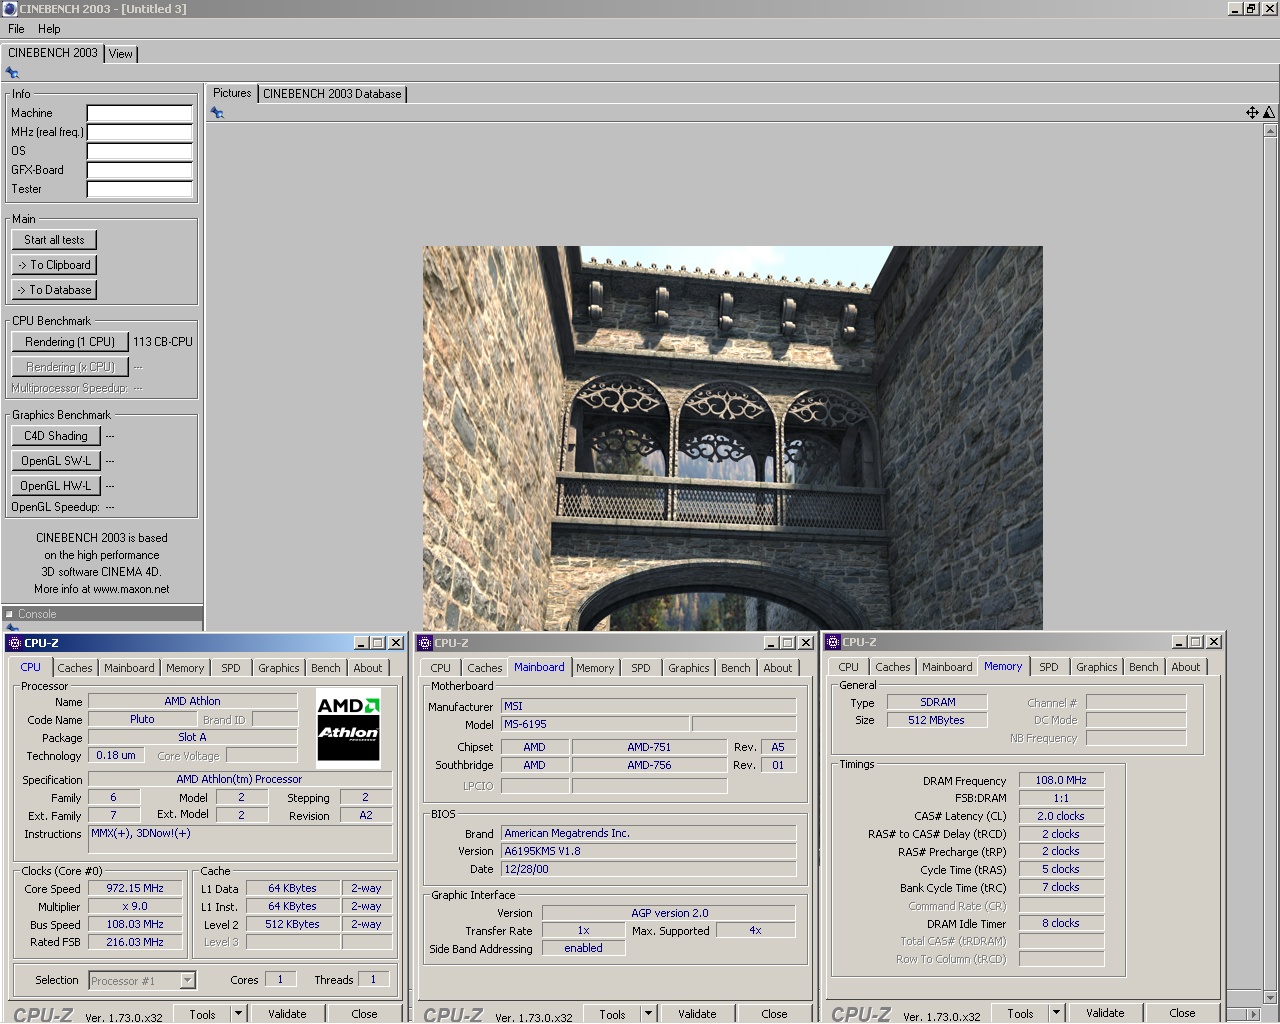This screenshot has height=1024, width=1280.
Task: Open Tools dropdown arrow in Mainboard CPU-Z window
Action: pyautogui.click(x=648, y=1014)
